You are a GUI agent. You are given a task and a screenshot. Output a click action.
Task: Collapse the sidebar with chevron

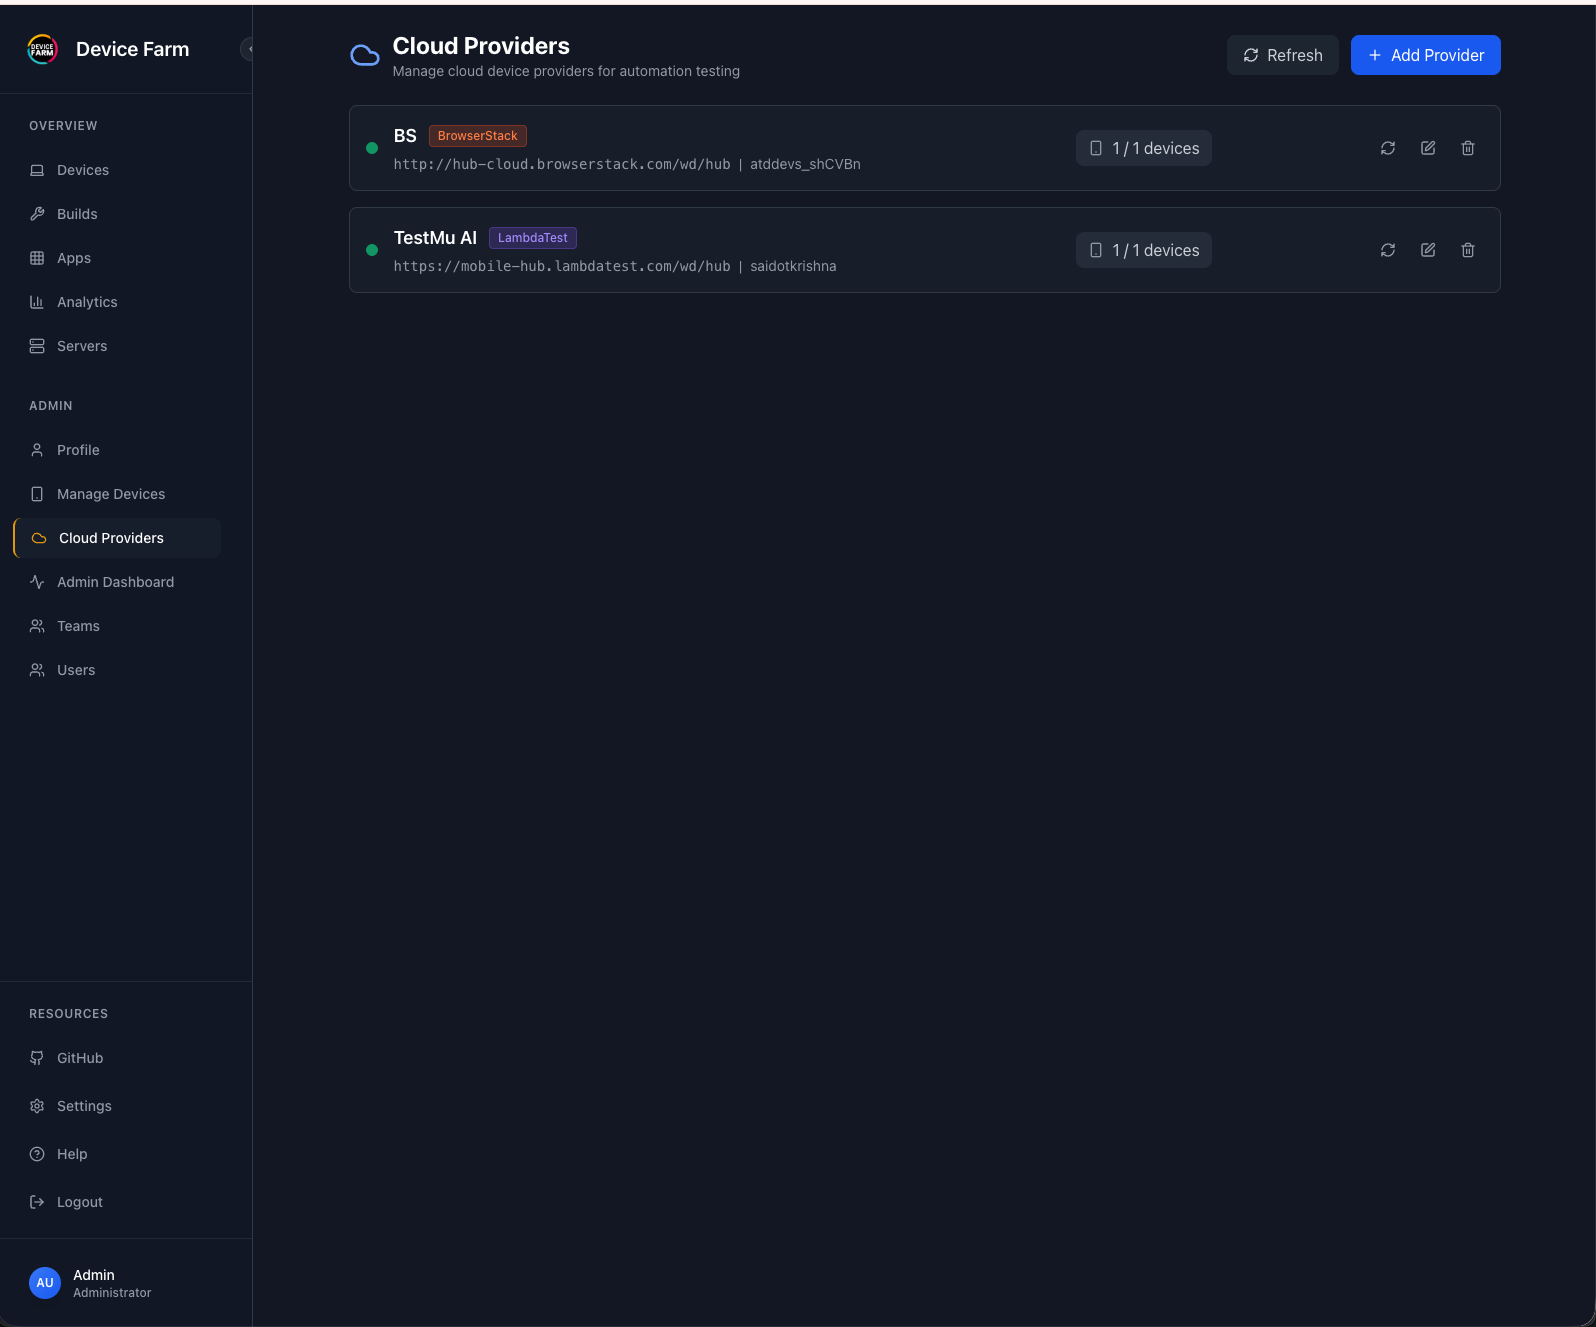(247, 49)
